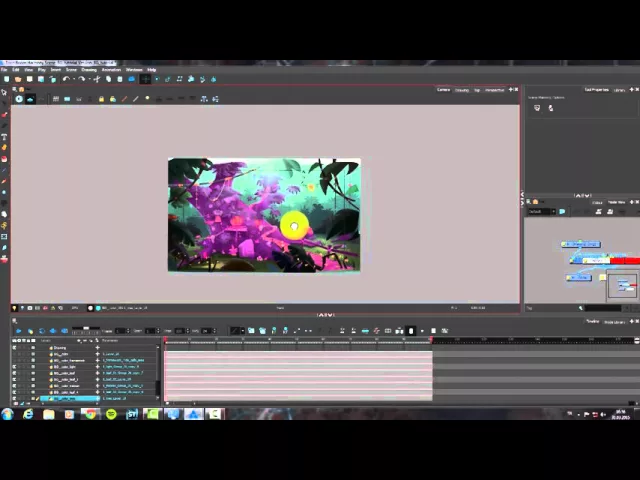This screenshot has width=640, height=480.
Task: Click the yellow circle in the artwork
Action: tap(294, 225)
